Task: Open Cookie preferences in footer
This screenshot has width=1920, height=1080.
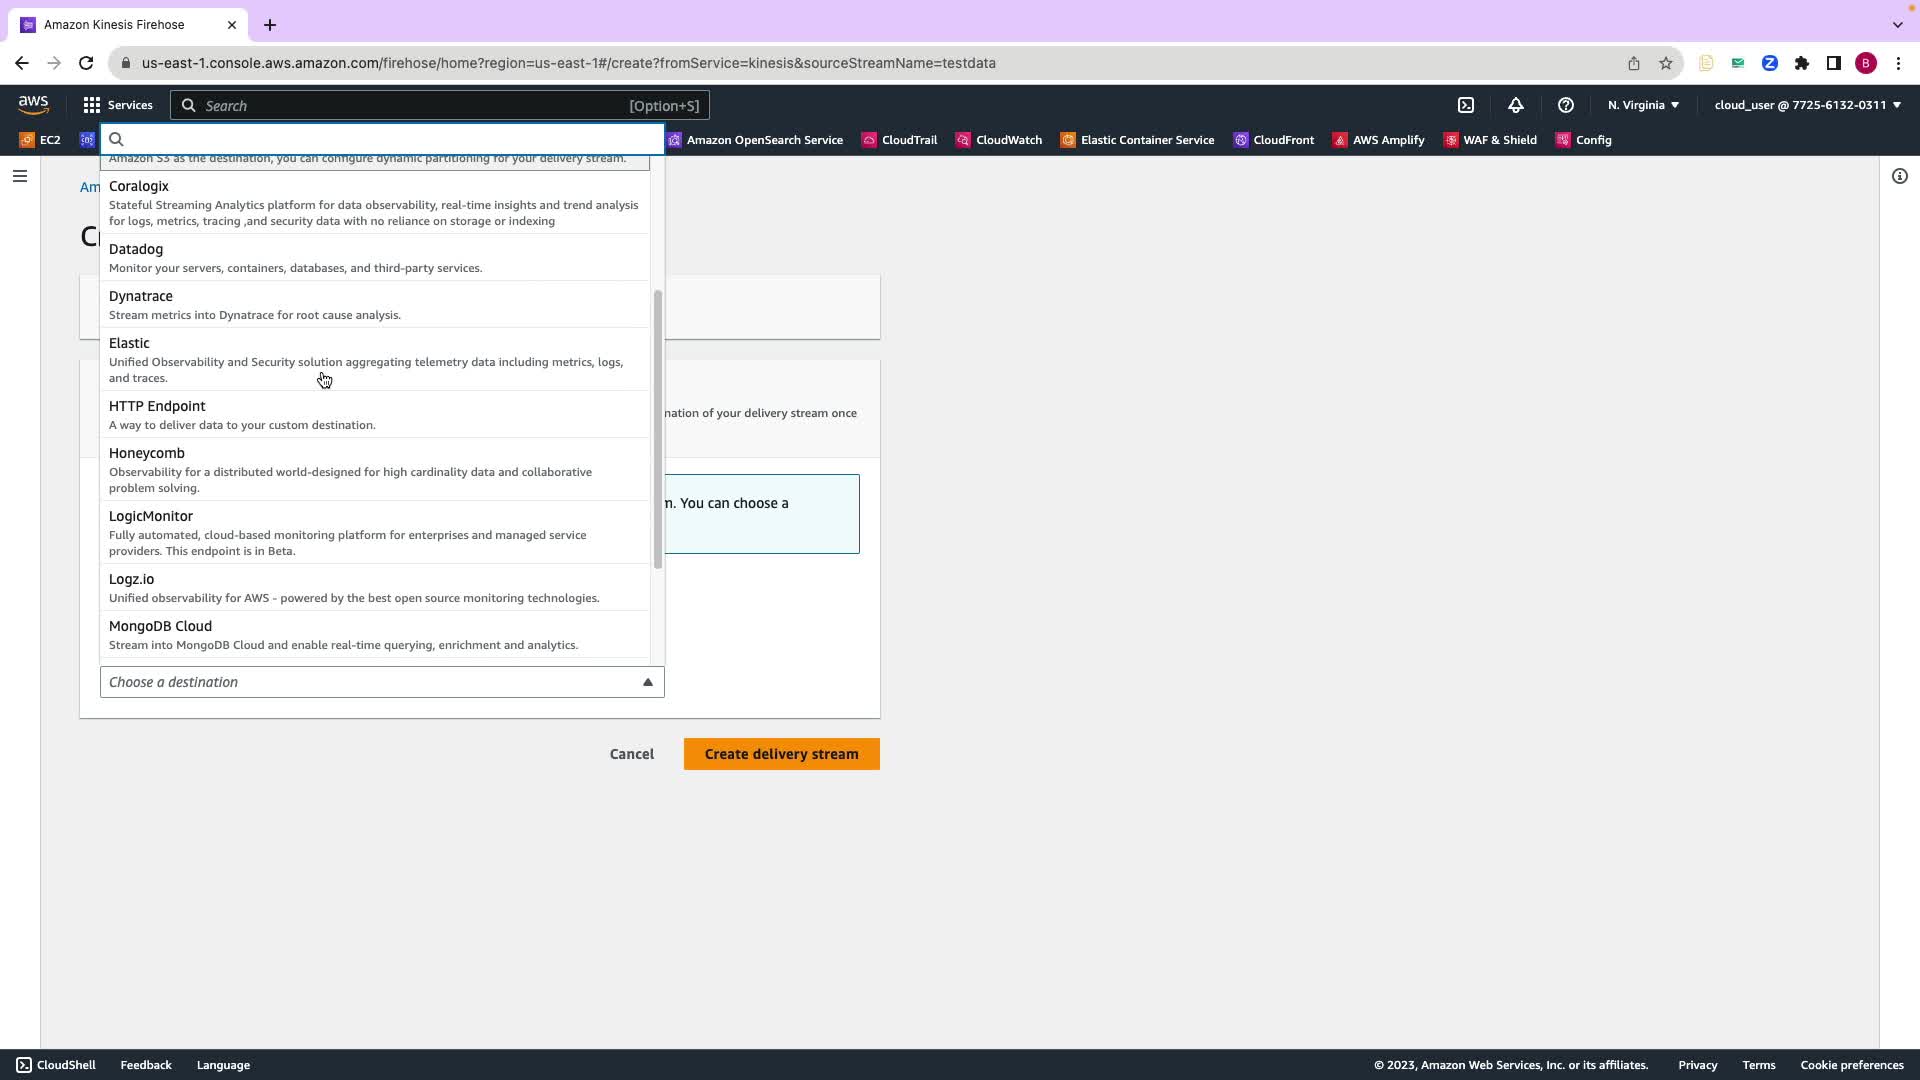Action: (x=1851, y=1065)
